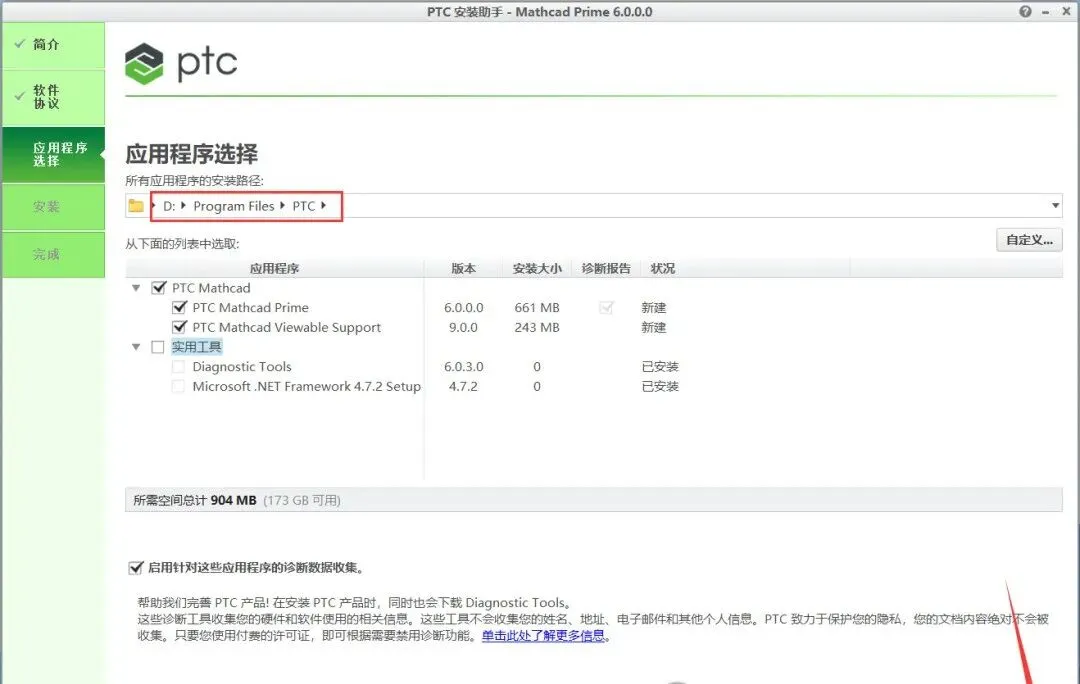
Task: Select the 完成 step in sidebar
Action: click(x=54, y=255)
